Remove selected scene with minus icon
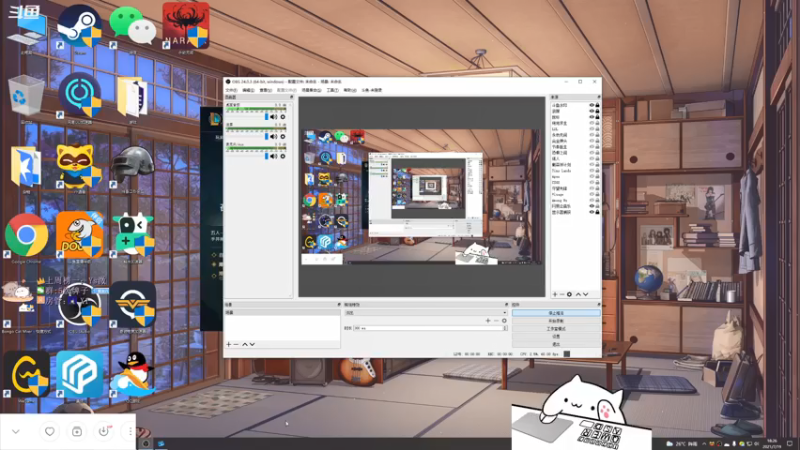 [x=236, y=344]
